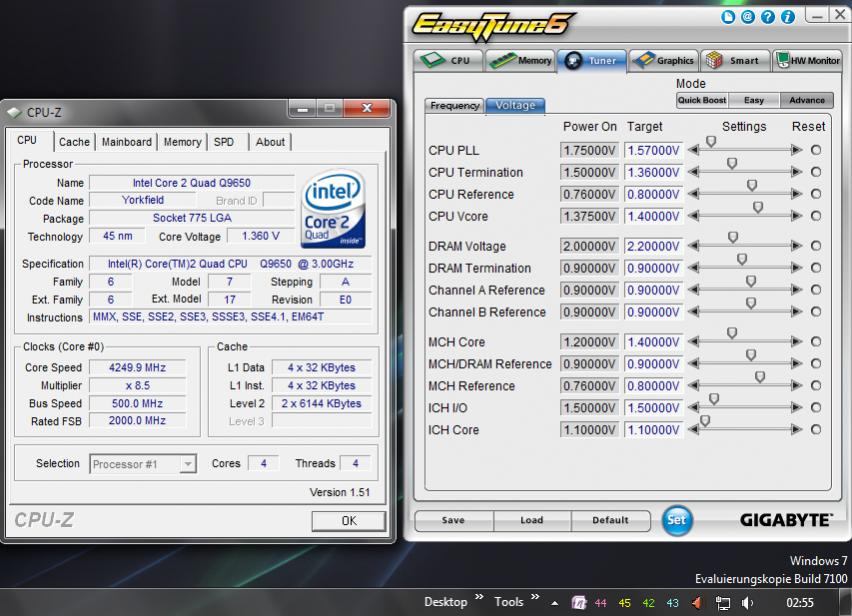Click the DRAM Voltage slider handle
Image resolution: width=852 pixels, height=616 pixels.
tap(732, 237)
